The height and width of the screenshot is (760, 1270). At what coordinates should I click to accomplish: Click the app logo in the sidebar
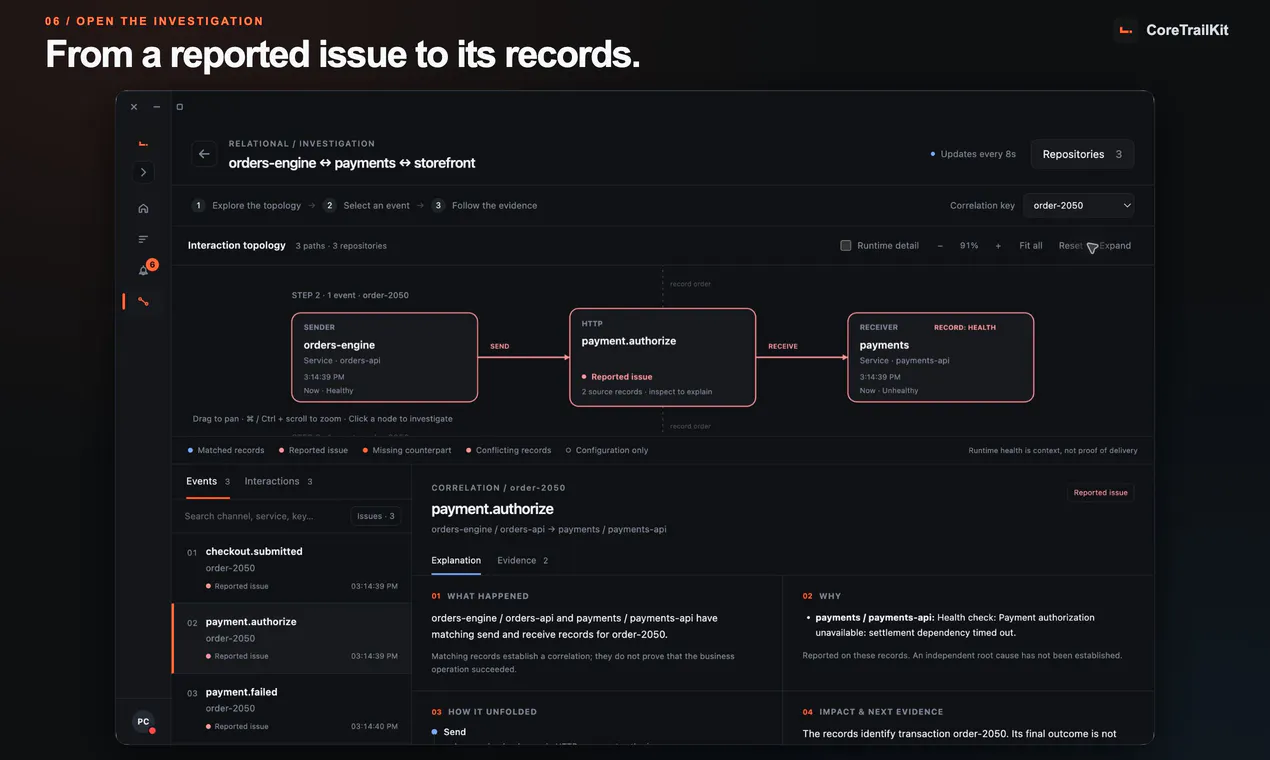click(x=143, y=143)
